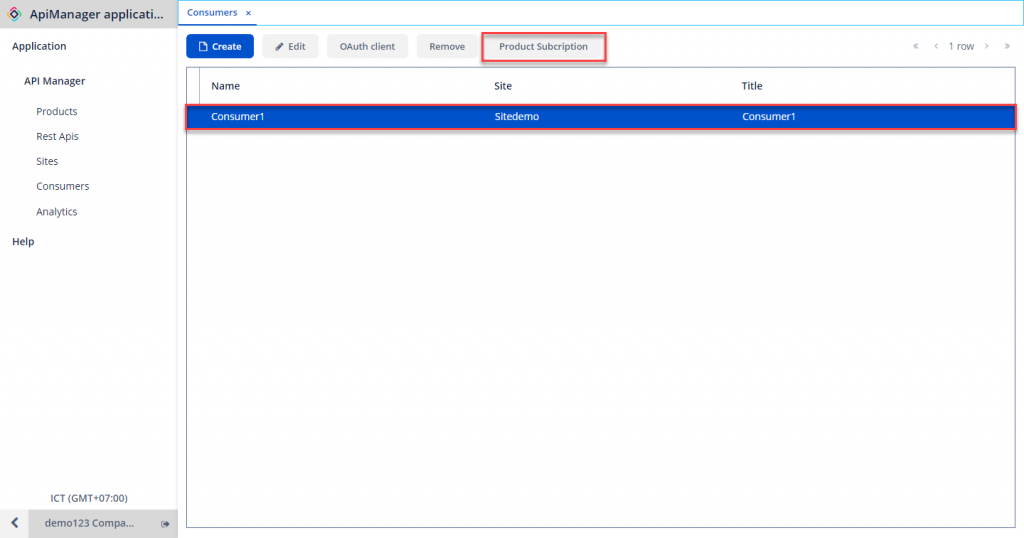
Task: Expand the Application menu section
Action: (x=39, y=46)
